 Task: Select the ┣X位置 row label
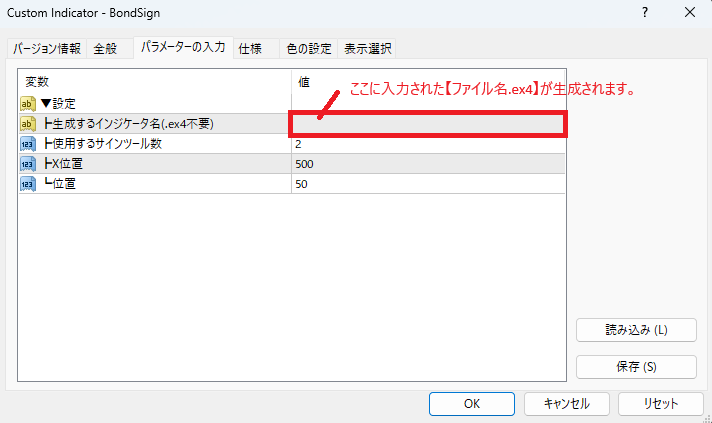[x=63, y=164]
